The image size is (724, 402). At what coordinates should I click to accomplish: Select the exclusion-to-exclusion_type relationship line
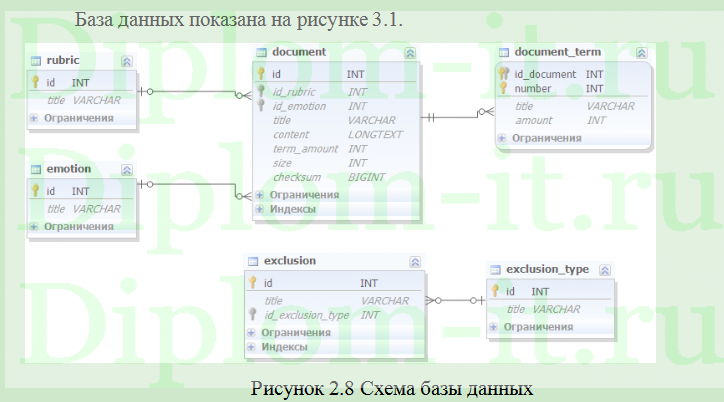(x=455, y=300)
